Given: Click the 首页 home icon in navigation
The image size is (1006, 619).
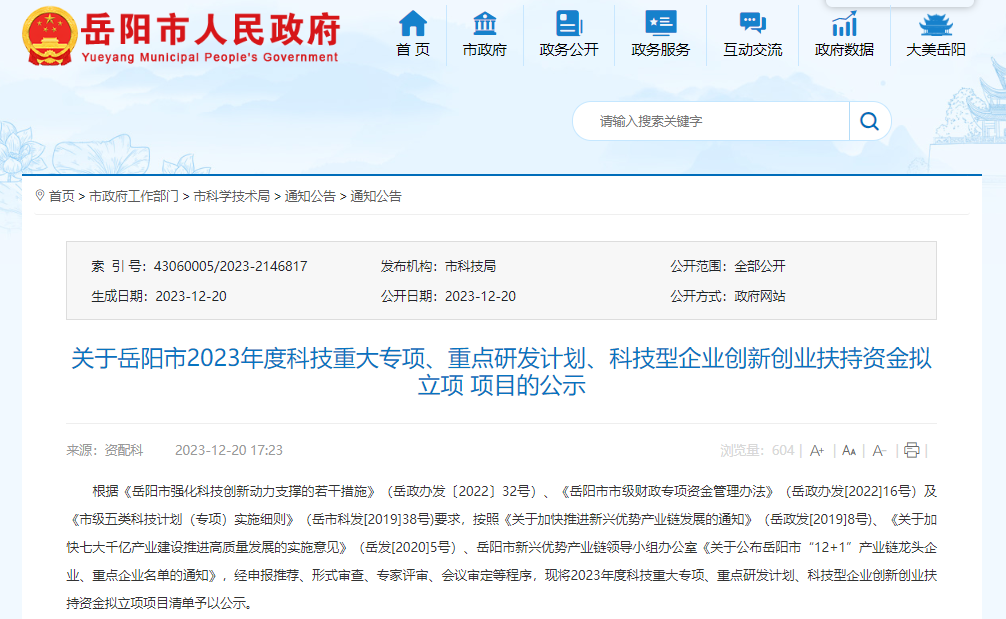Looking at the screenshot, I should (412, 23).
